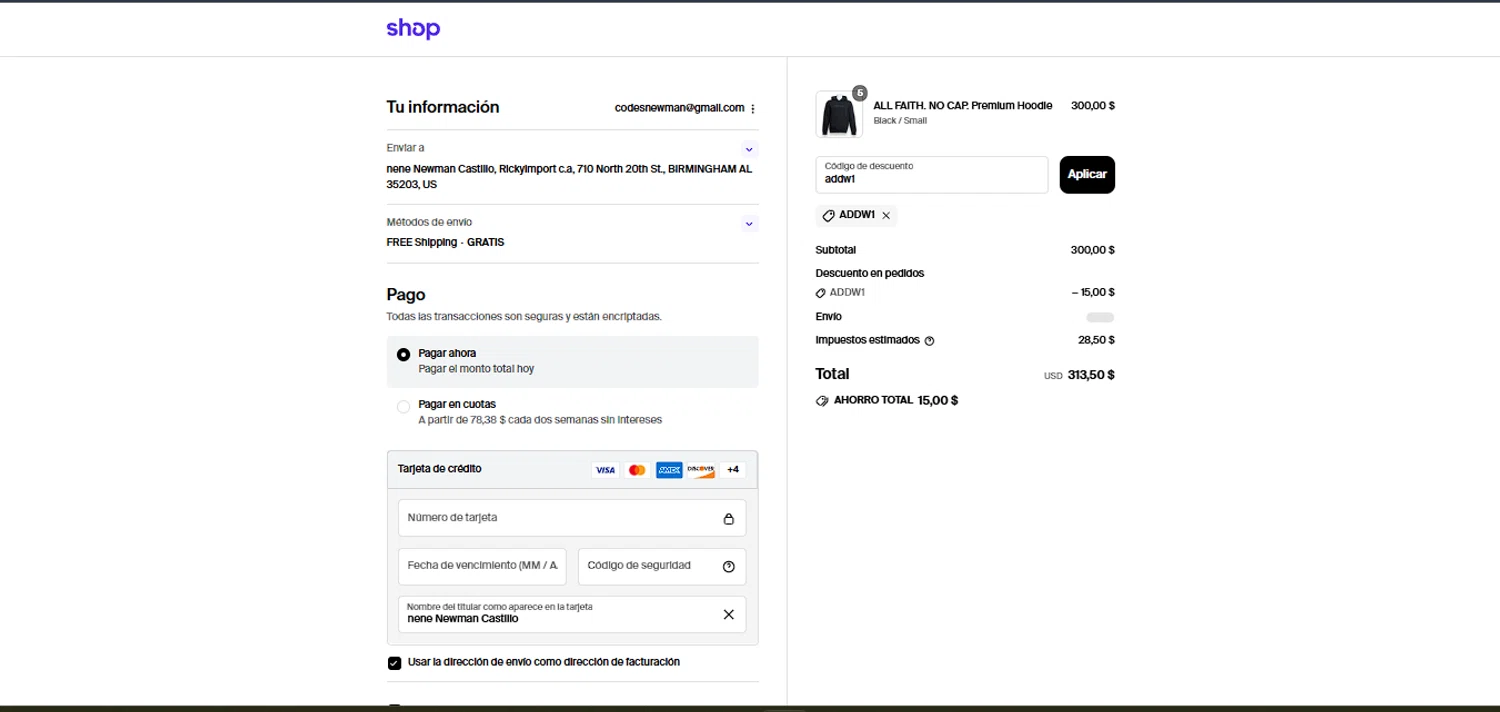The height and width of the screenshot is (712, 1500).
Task: Click the Mastercard icon
Action: [x=637, y=470]
